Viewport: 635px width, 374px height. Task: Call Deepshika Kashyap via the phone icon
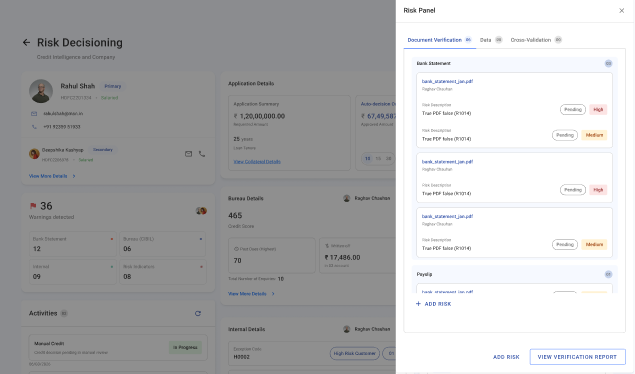202,154
